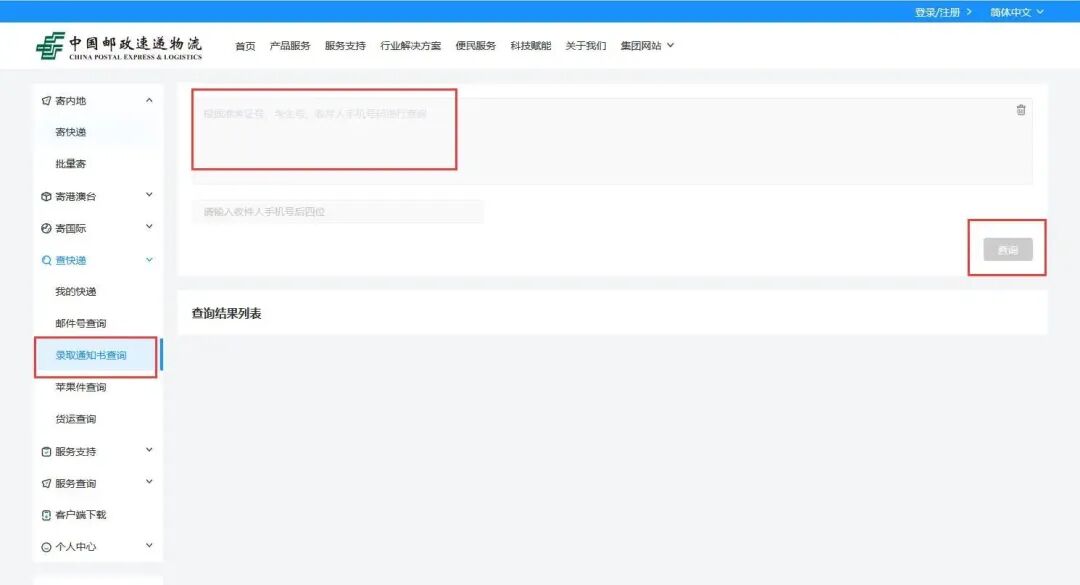Viewport: 1080px width, 585px height.
Task: Click the grey 查询 button
Action: [x=1008, y=249]
